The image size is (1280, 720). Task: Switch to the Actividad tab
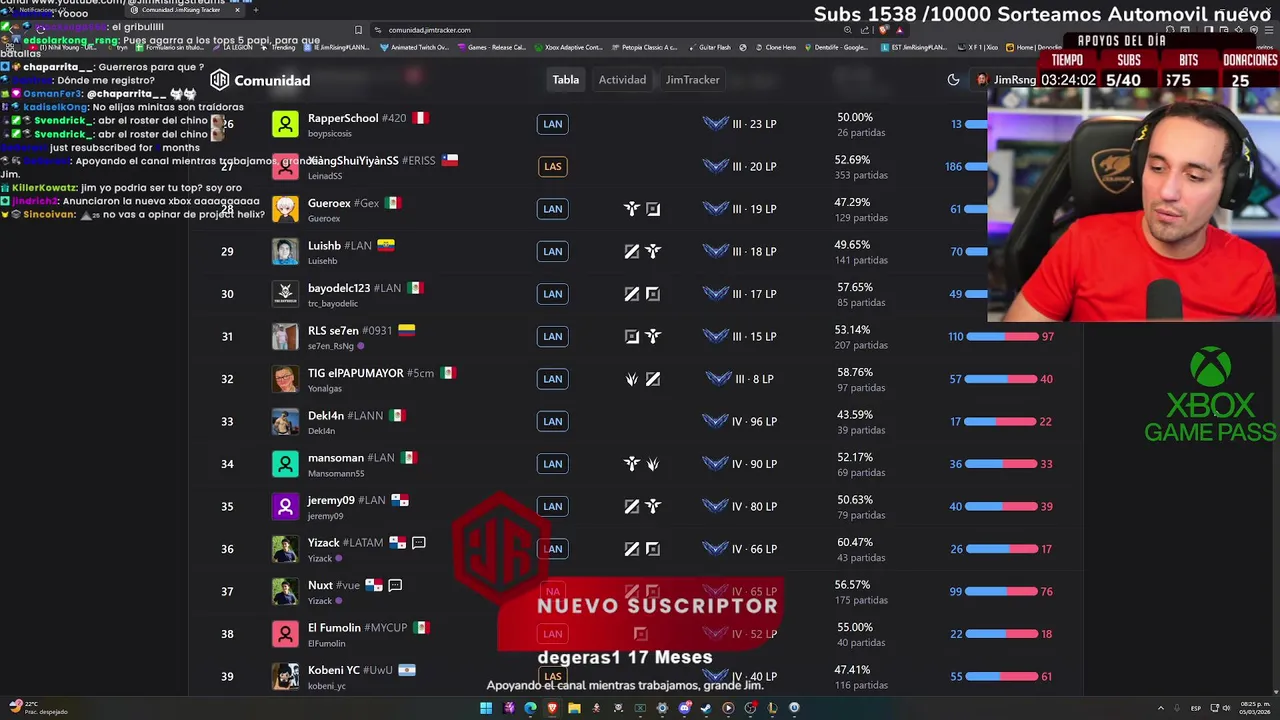click(622, 80)
